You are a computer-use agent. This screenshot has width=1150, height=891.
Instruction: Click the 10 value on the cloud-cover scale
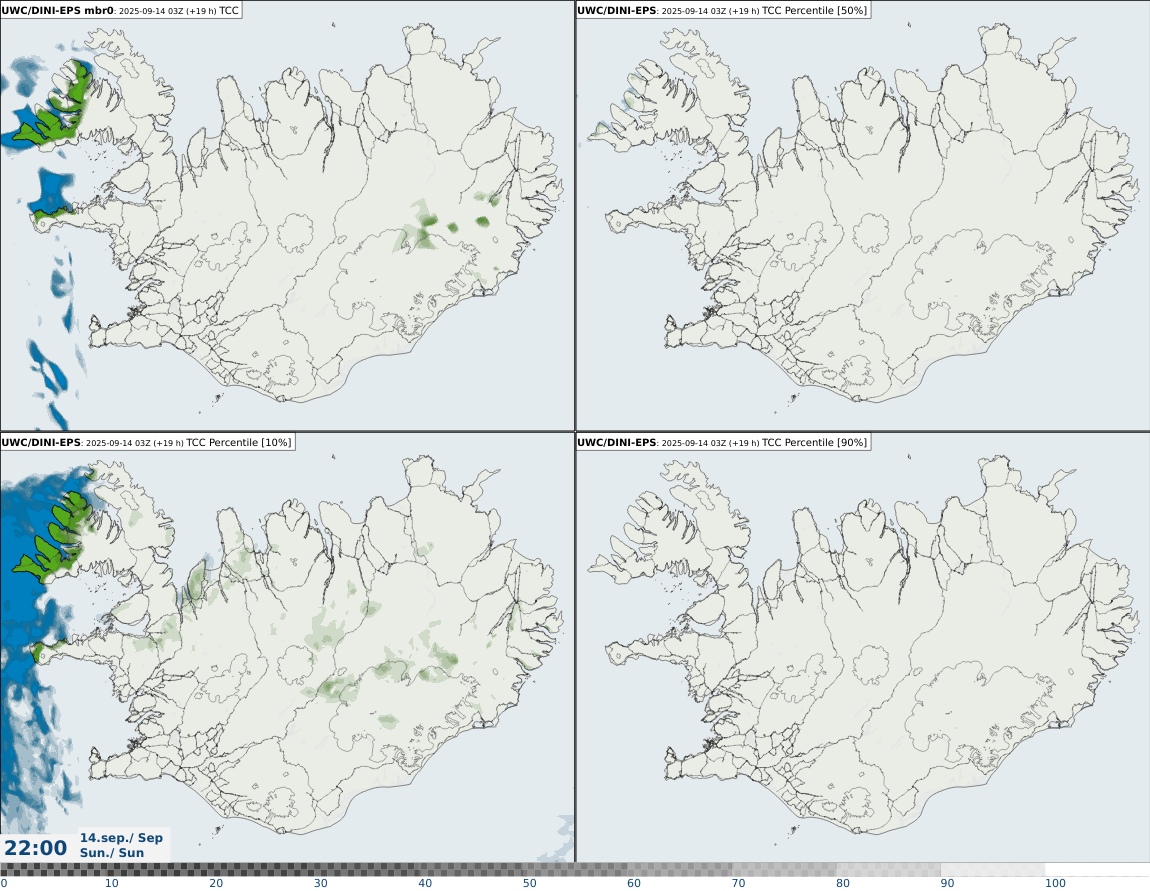pos(111,883)
